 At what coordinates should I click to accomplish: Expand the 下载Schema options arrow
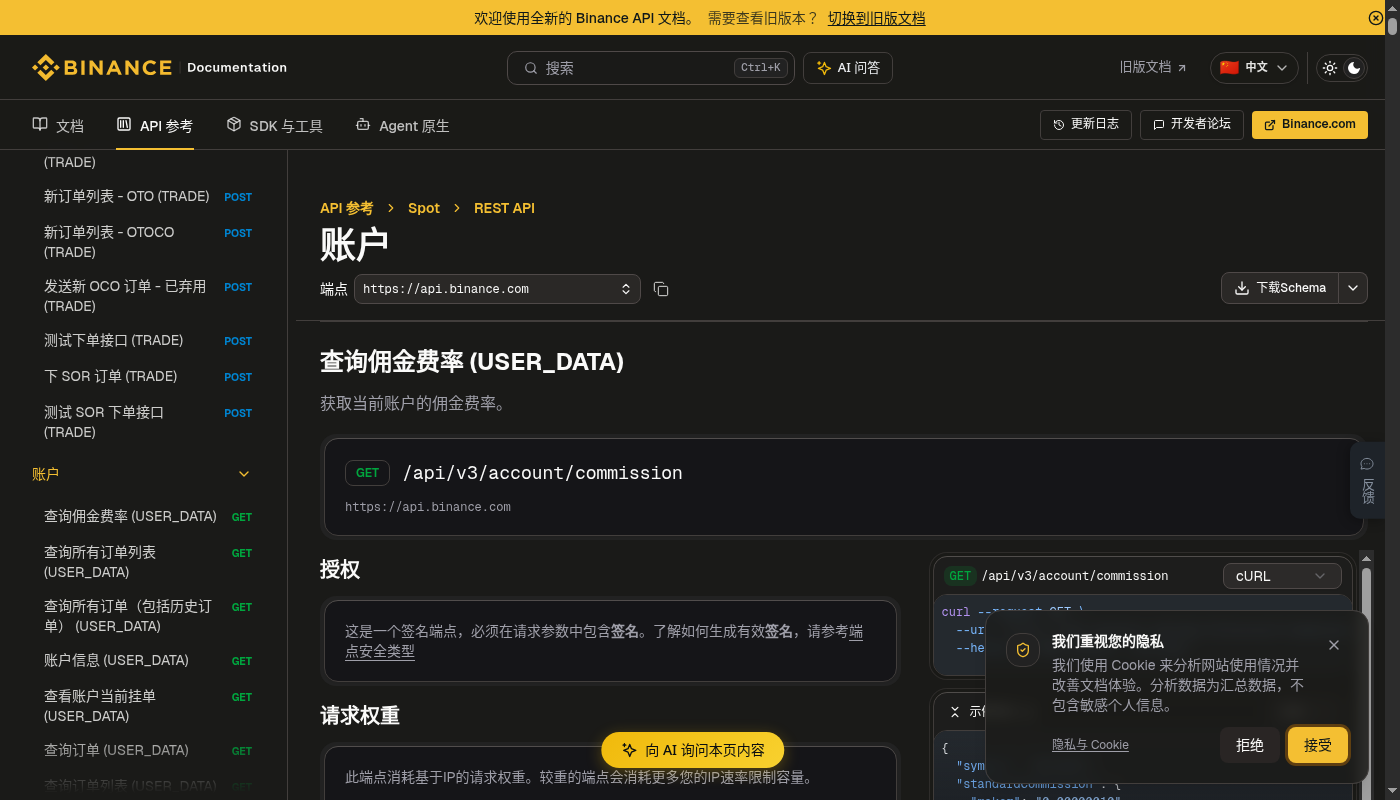tap(1353, 288)
